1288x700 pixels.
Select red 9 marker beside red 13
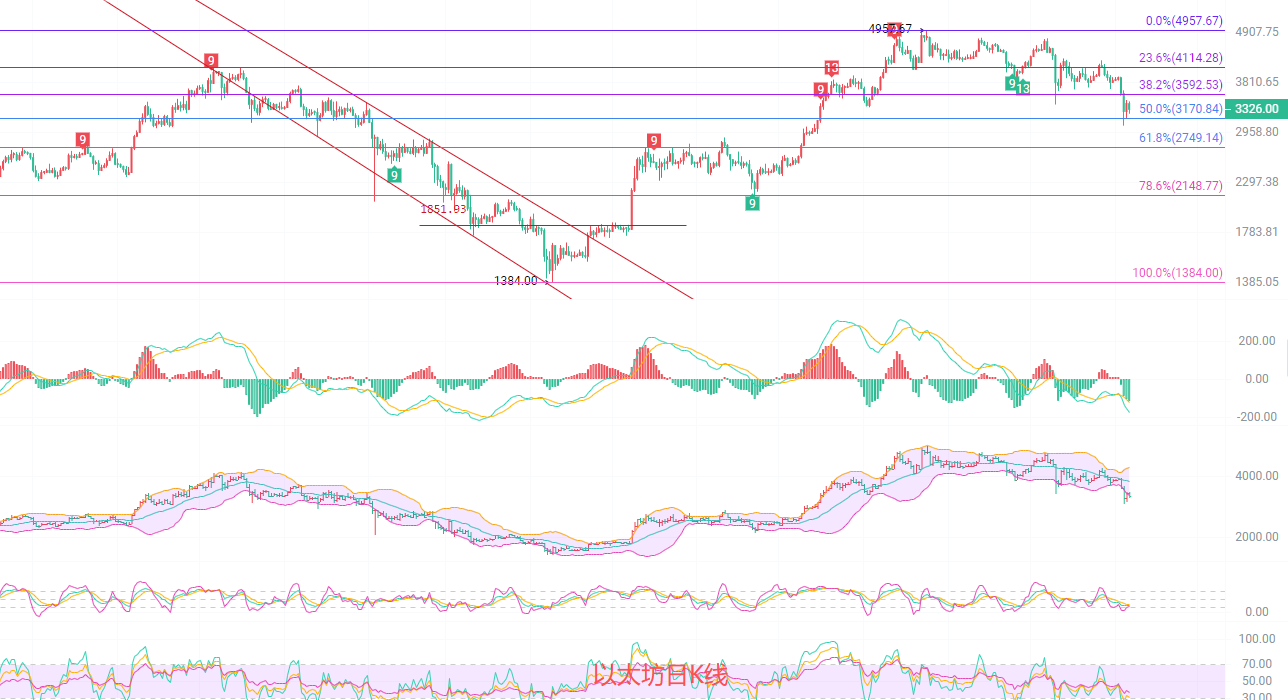(821, 90)
